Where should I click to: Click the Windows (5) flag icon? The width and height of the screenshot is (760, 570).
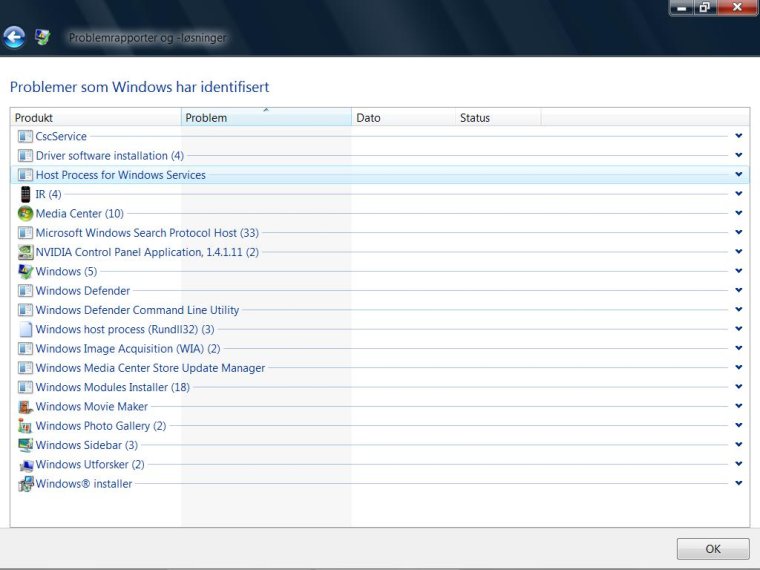25,271
